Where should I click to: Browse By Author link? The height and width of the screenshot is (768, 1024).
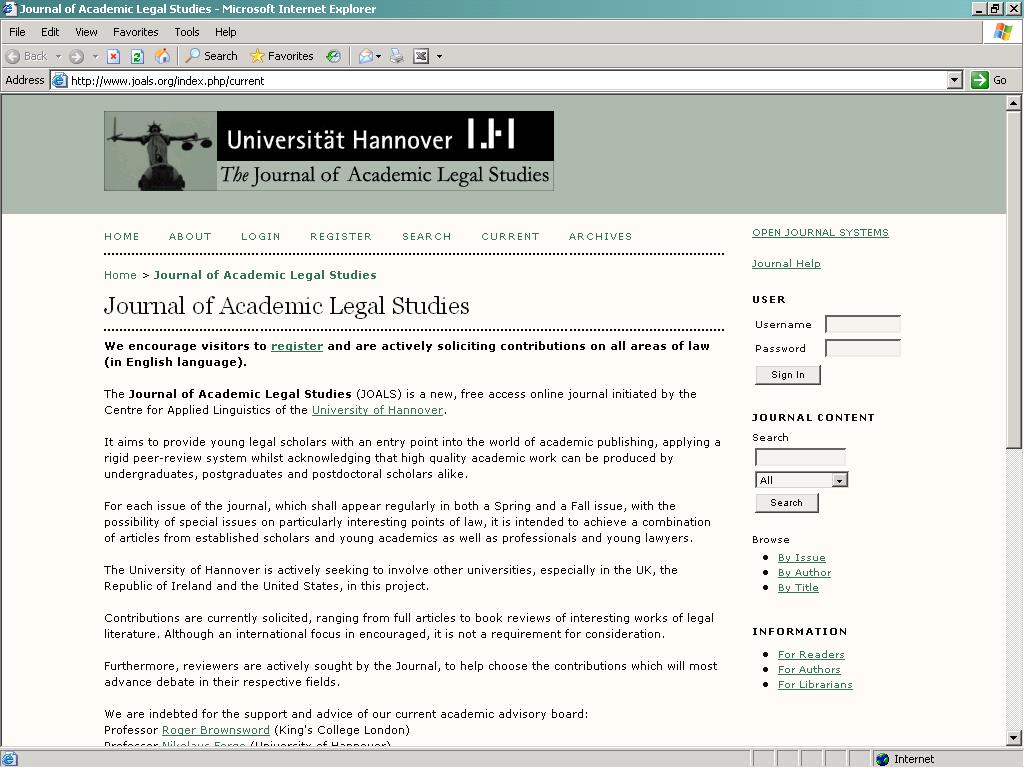(805, 573)
